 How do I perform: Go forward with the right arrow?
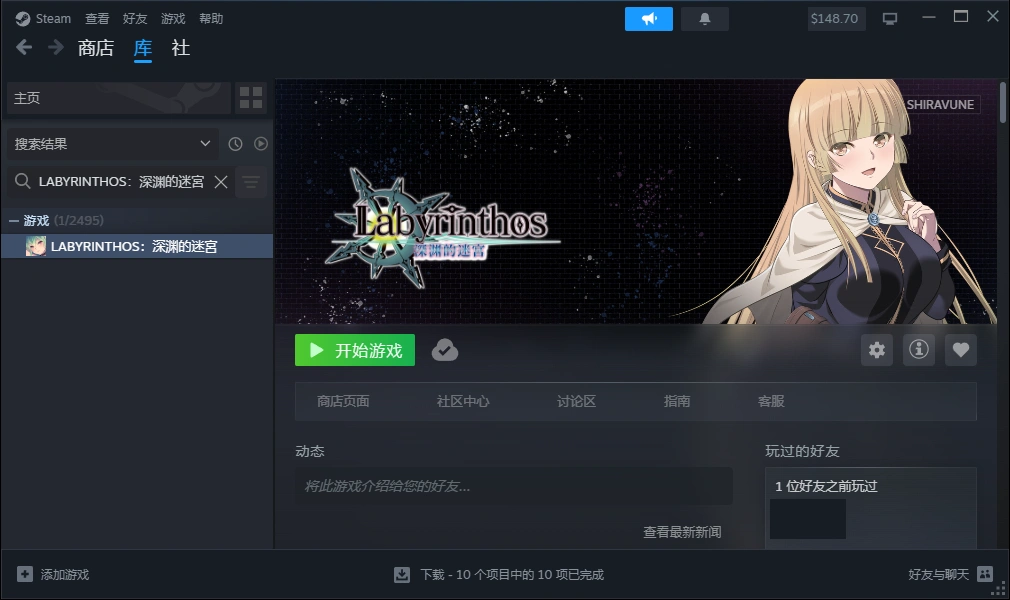(x=55, y=47)
